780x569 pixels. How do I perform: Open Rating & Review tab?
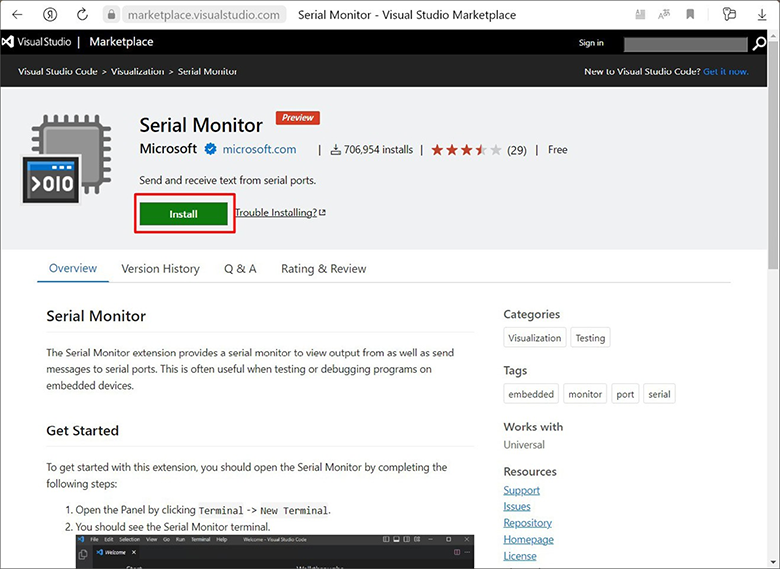323,269
